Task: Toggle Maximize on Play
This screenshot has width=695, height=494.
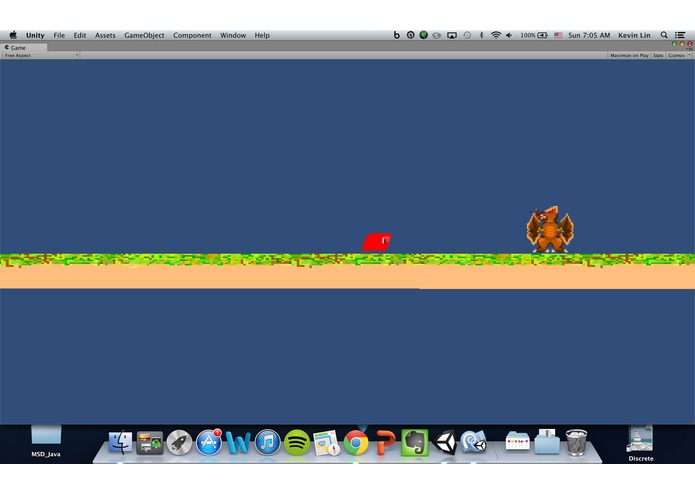Action: click(629, 55)
